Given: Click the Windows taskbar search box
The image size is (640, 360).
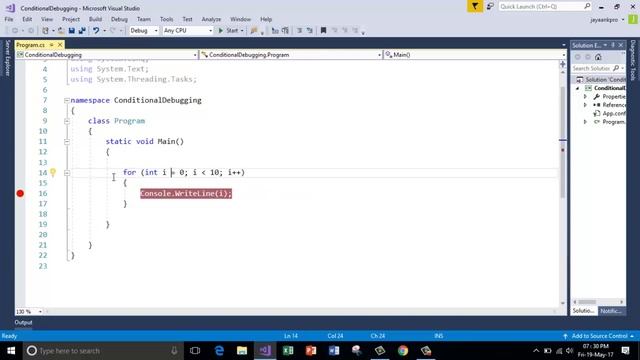Looking at the screenshot, I should (103, 351).
